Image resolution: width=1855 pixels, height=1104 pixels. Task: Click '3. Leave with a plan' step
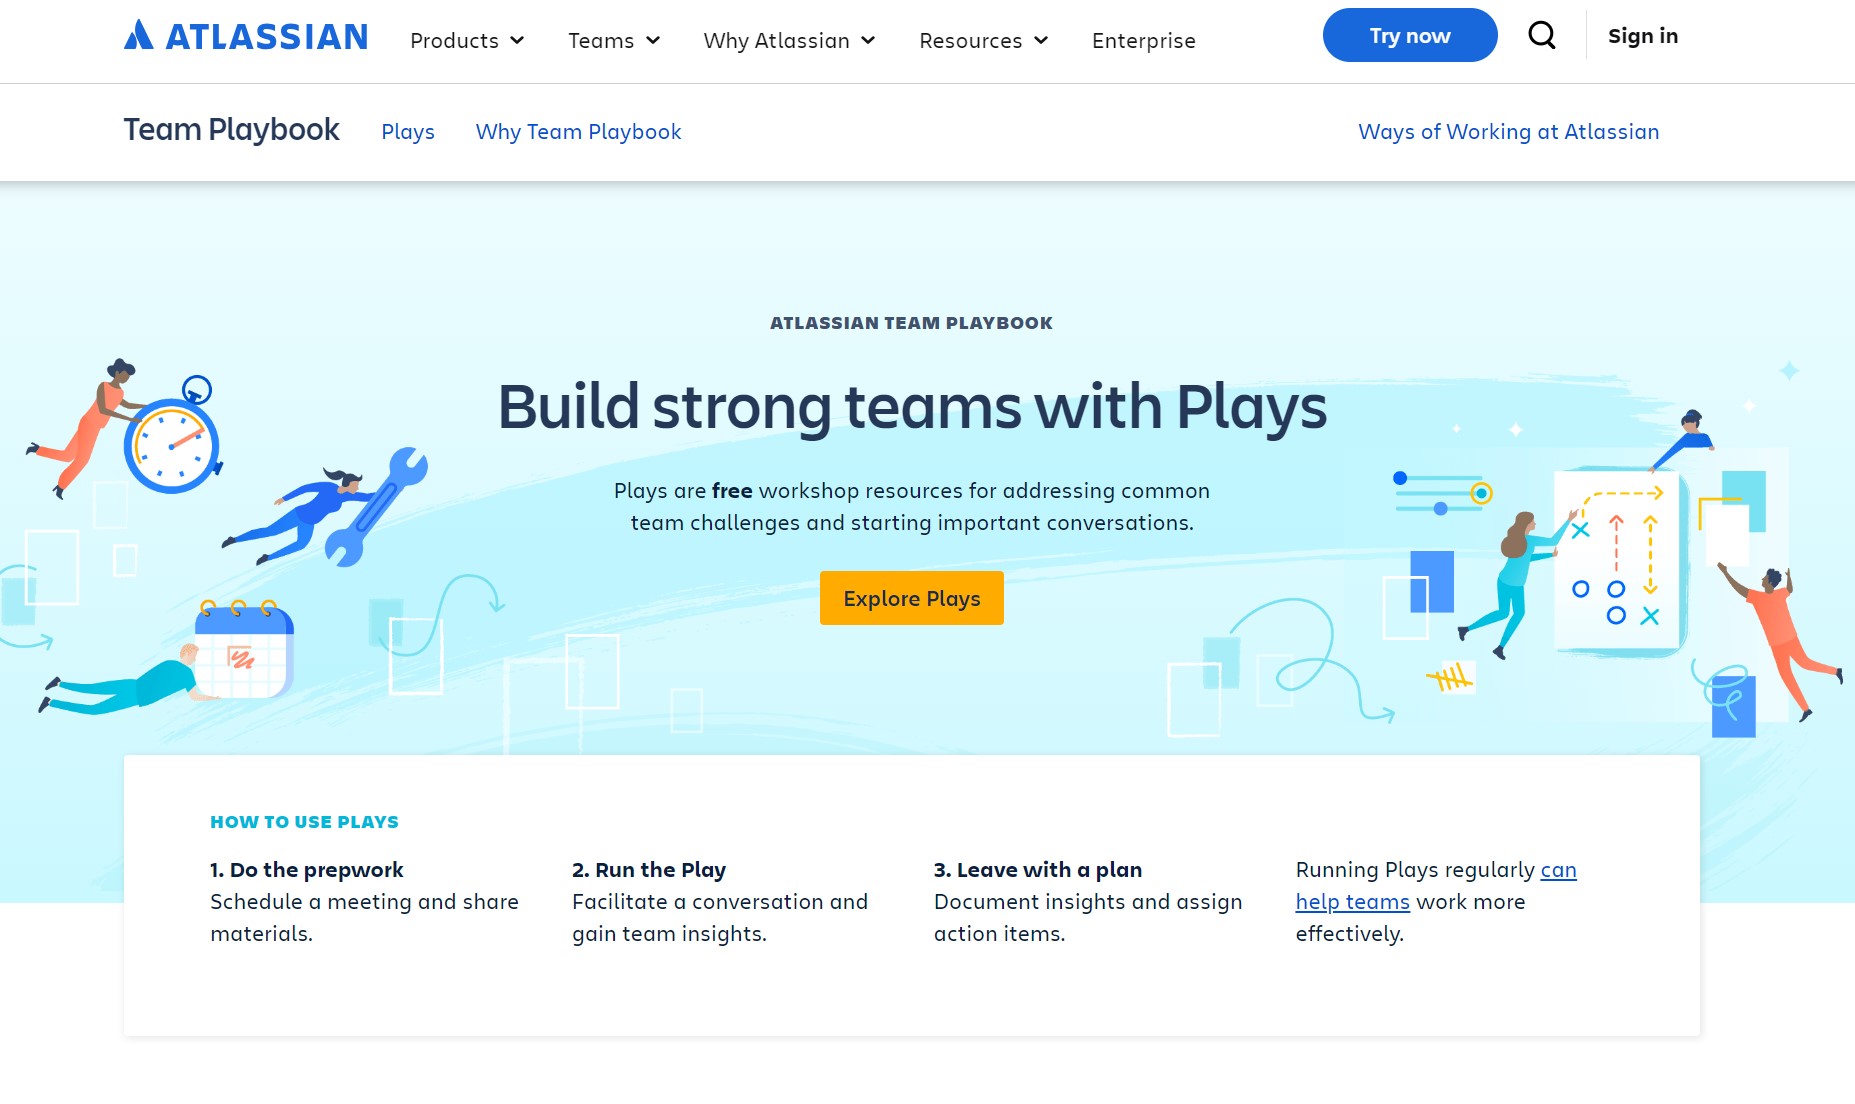tap(1038, 870)
